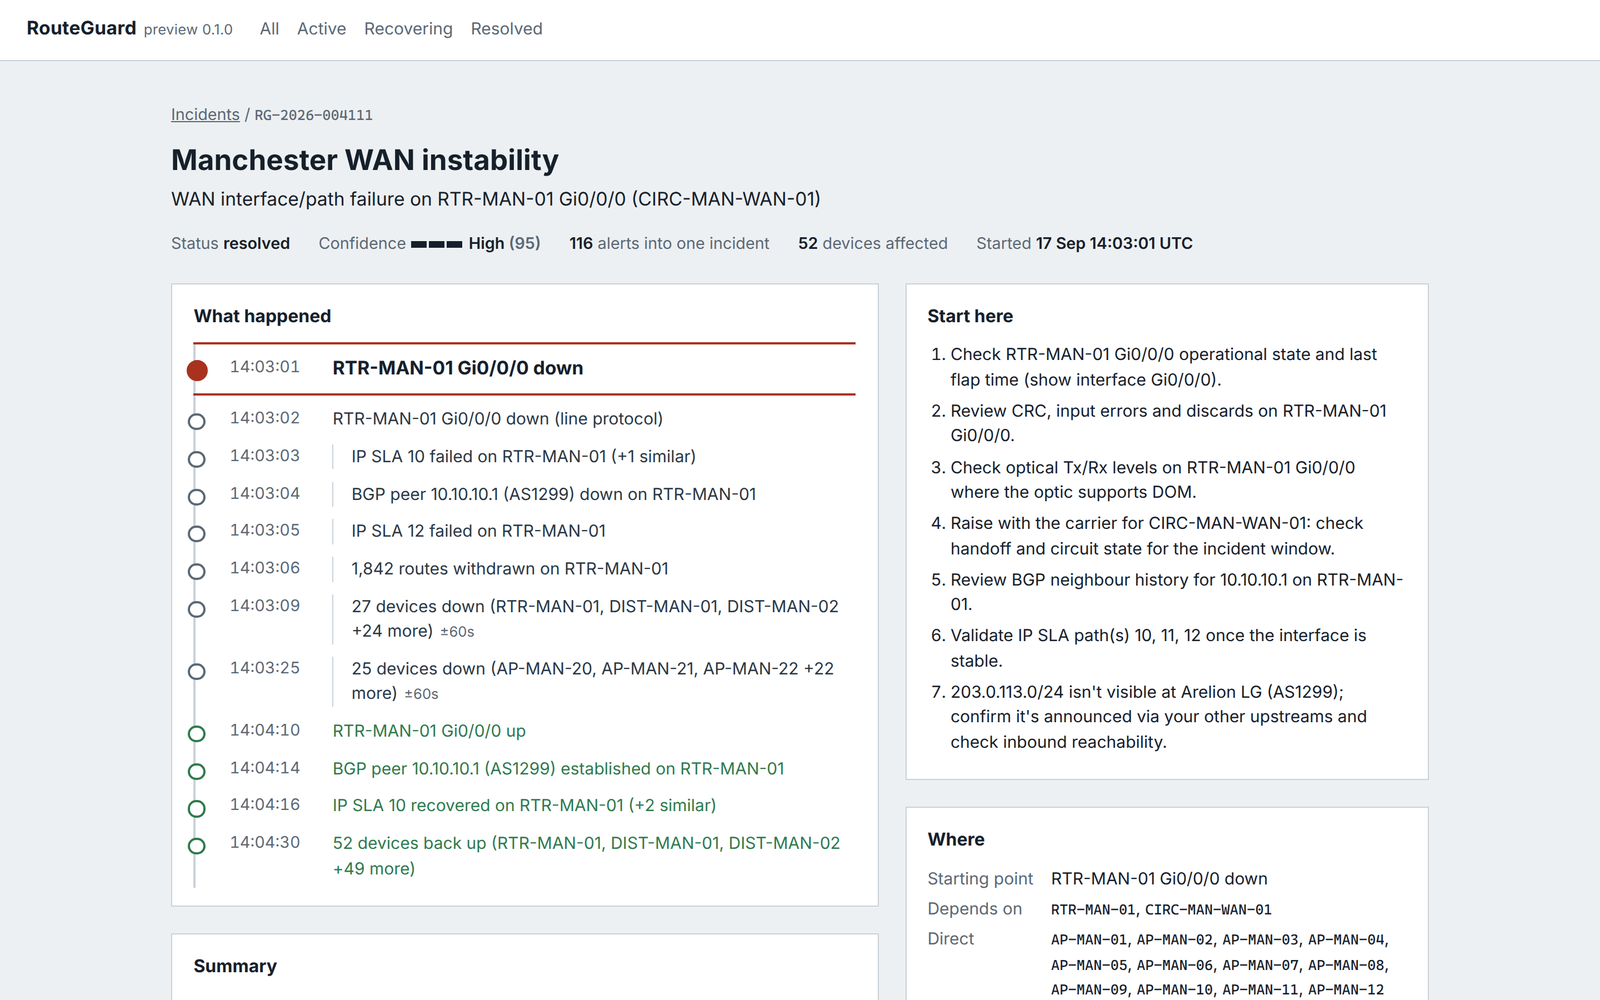Click AP-MAN-01 in the Direct list
This screenshot has width=1600, height=1000.
pos(1089,940)
